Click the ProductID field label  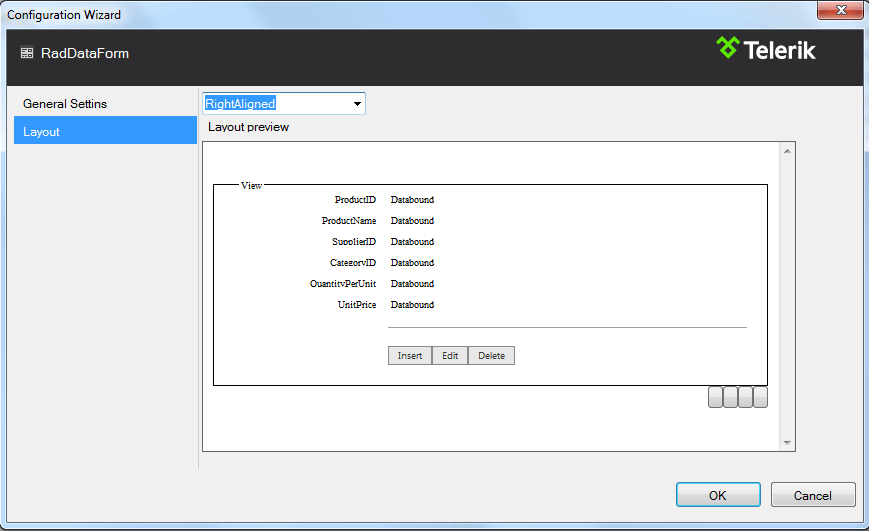(x=355, y=200)
